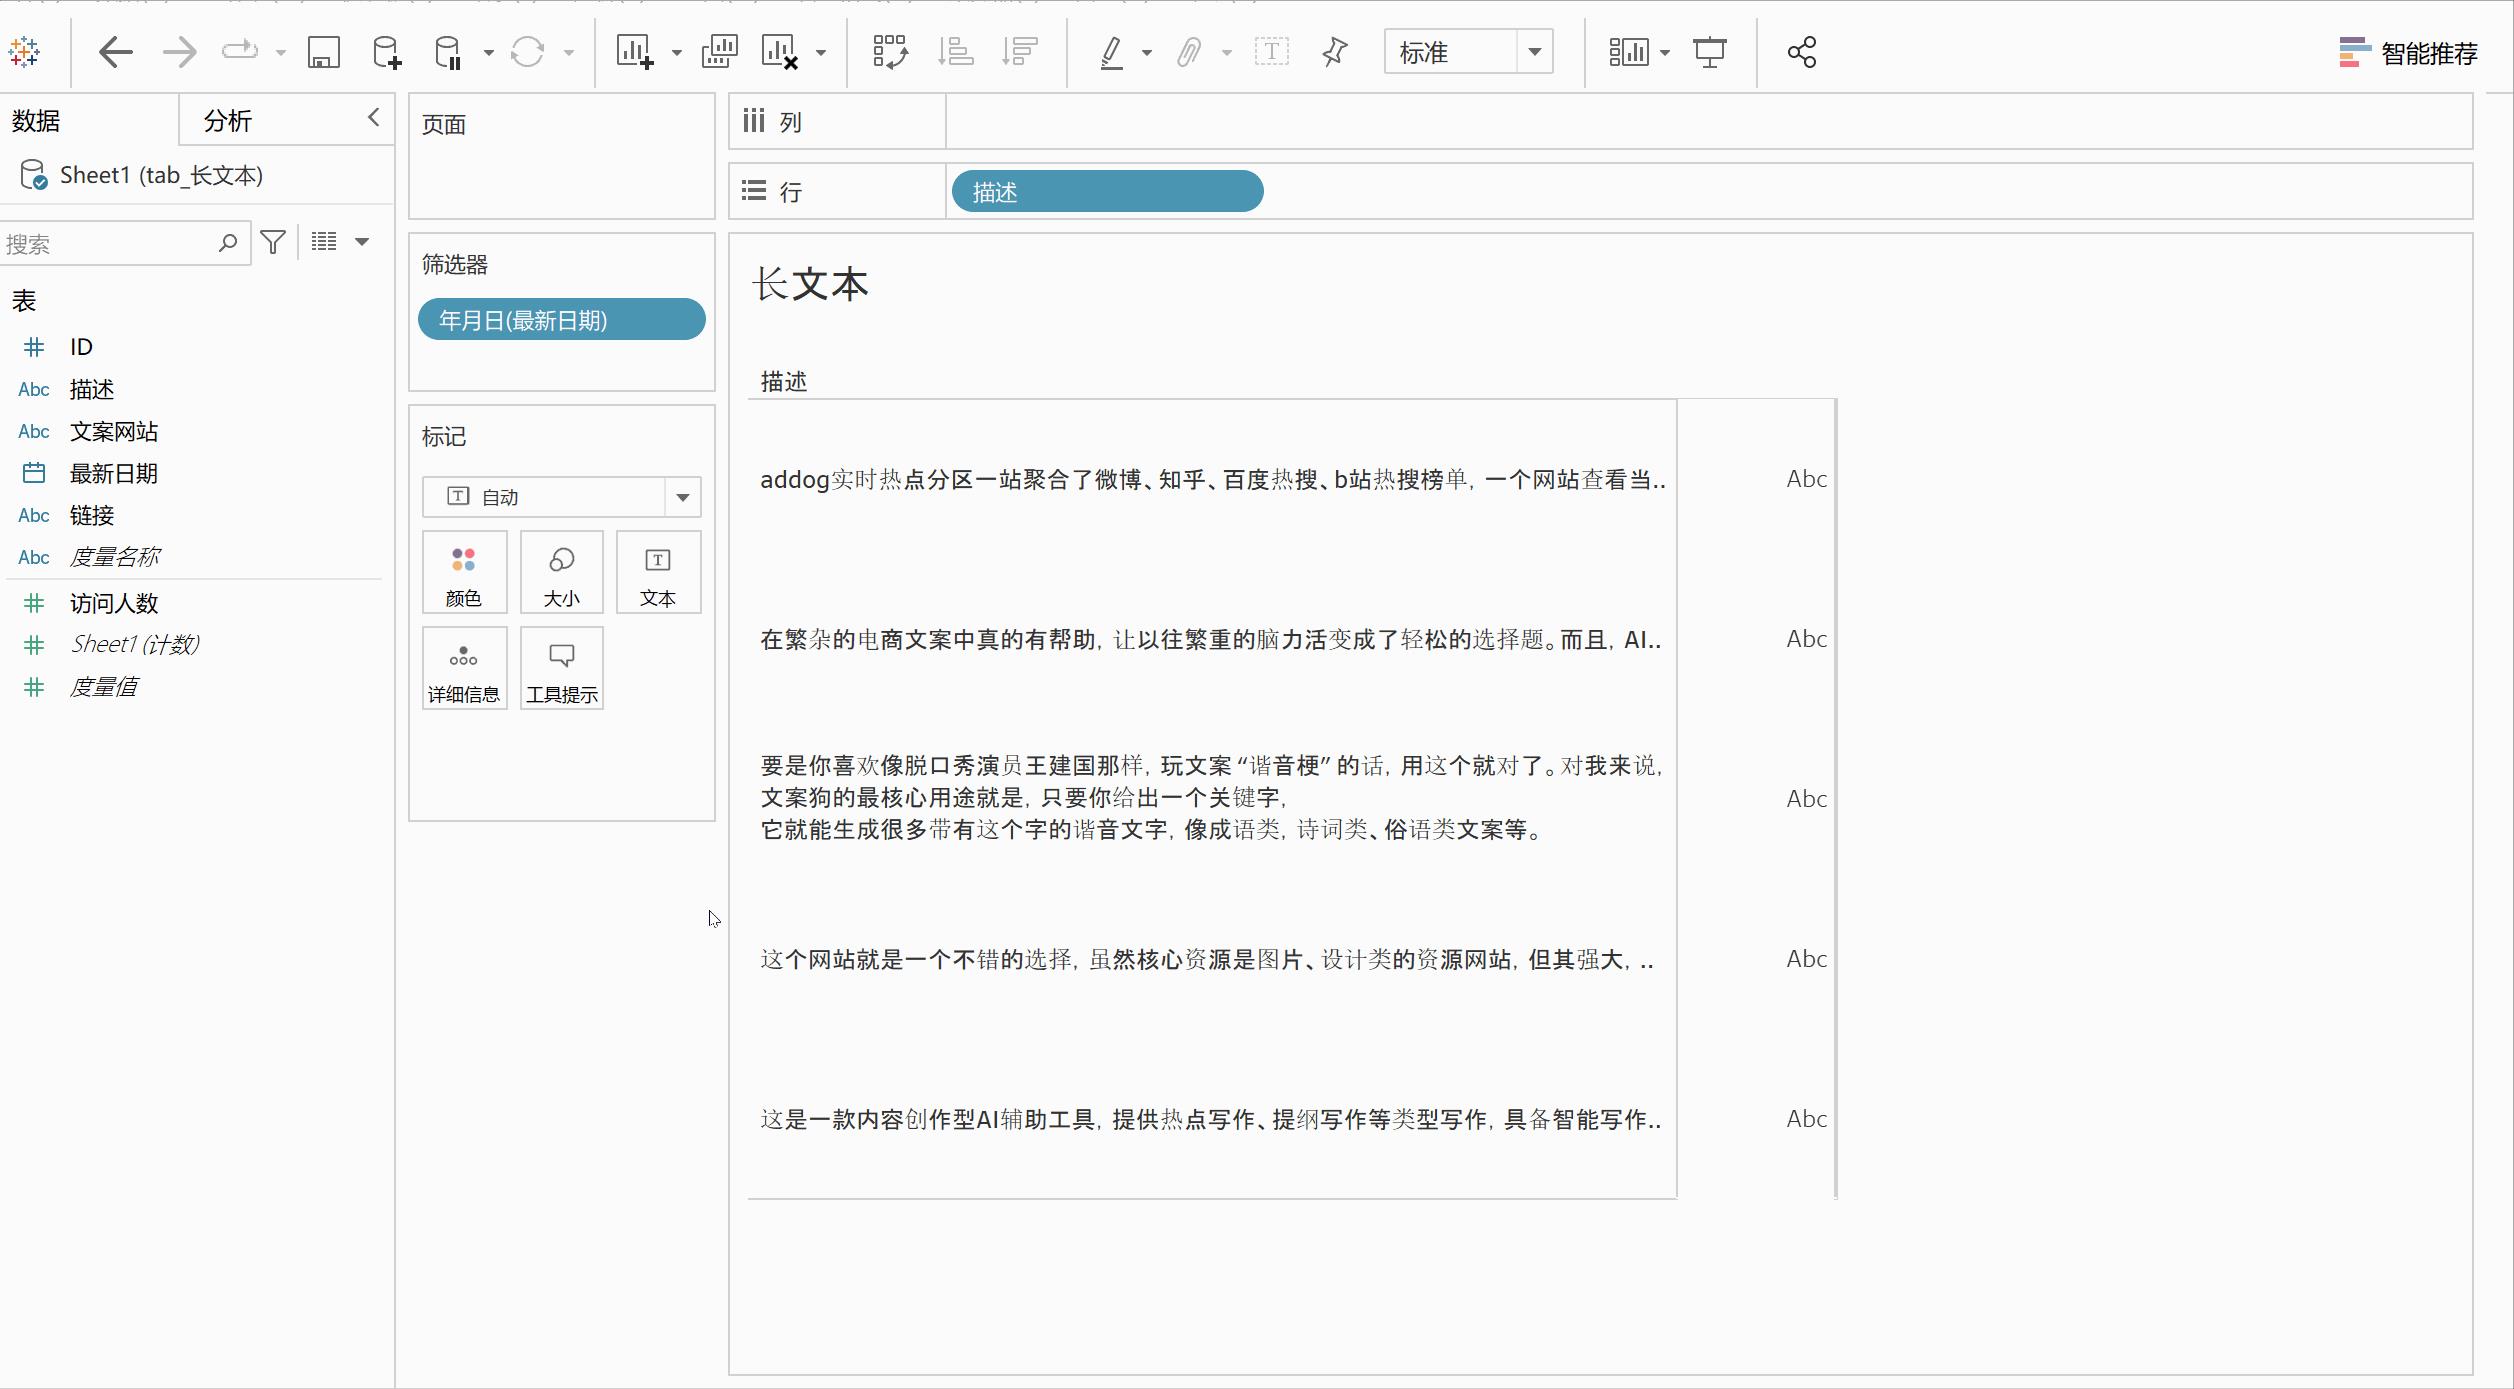
Task: Select row starting with 这是一款内容创作型AI
Action: (1212, 1119)
